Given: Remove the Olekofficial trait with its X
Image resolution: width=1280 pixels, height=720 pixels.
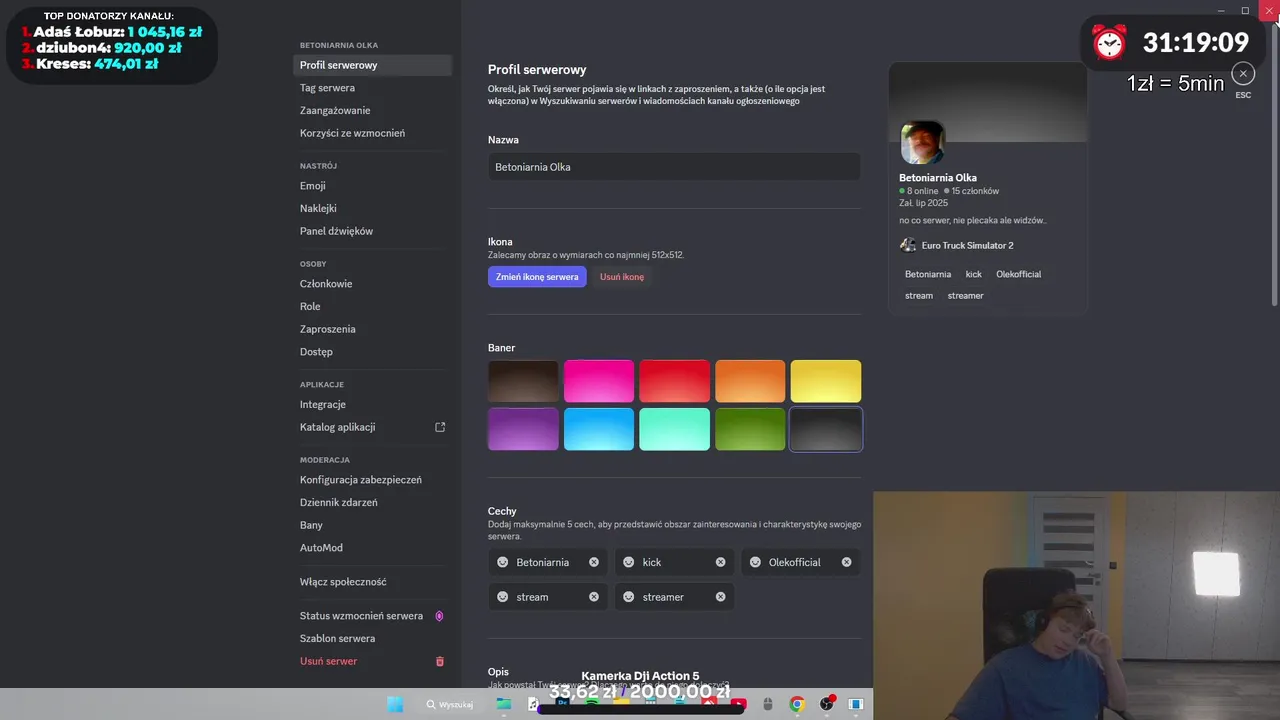Looking at the screenshot, I should coord(846,562).
